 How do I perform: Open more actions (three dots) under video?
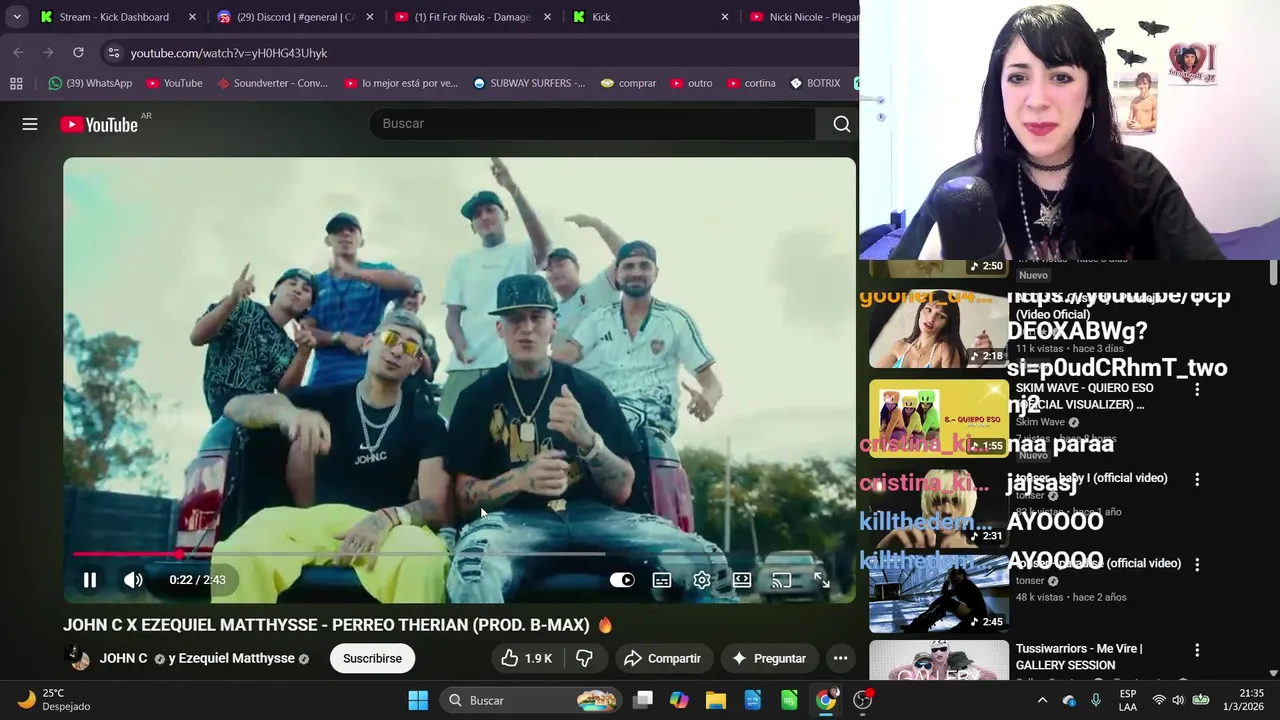tap(840, 658)
